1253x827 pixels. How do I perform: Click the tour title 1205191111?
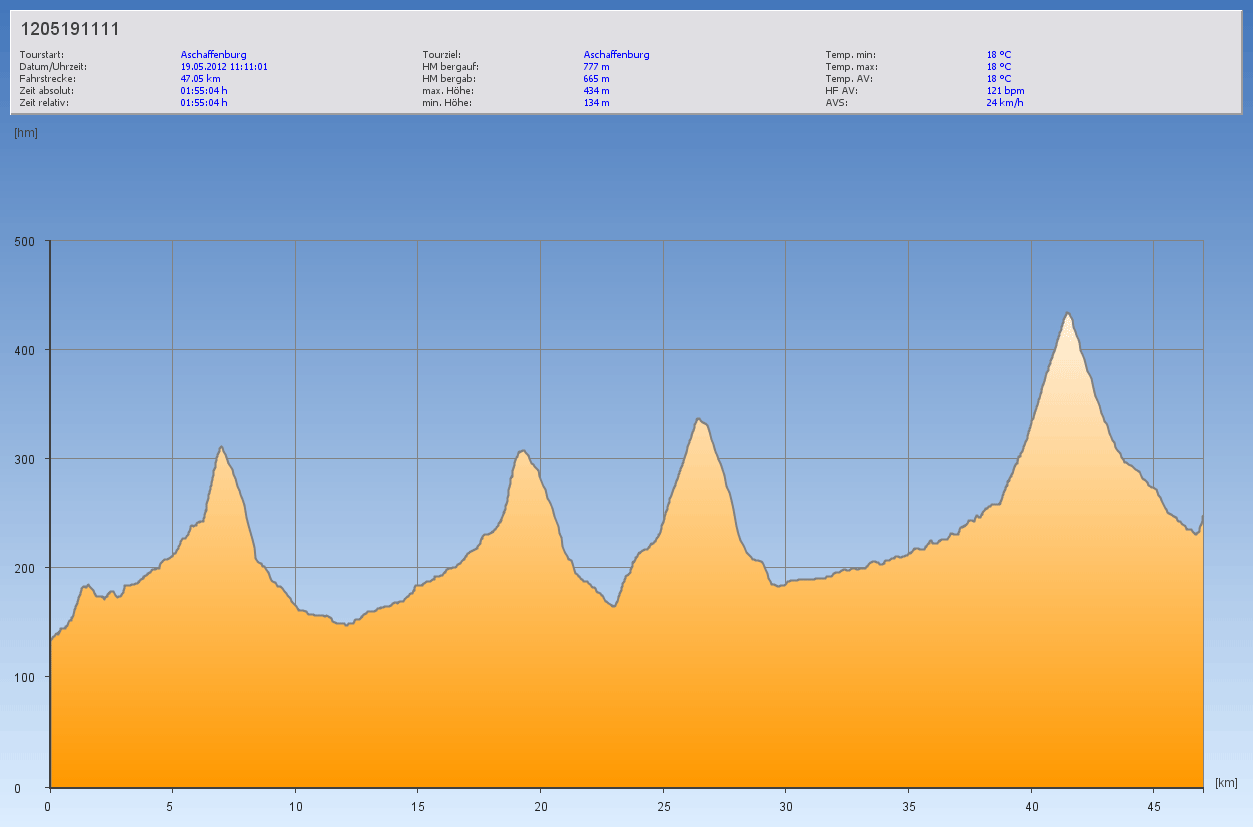(70, 30)
